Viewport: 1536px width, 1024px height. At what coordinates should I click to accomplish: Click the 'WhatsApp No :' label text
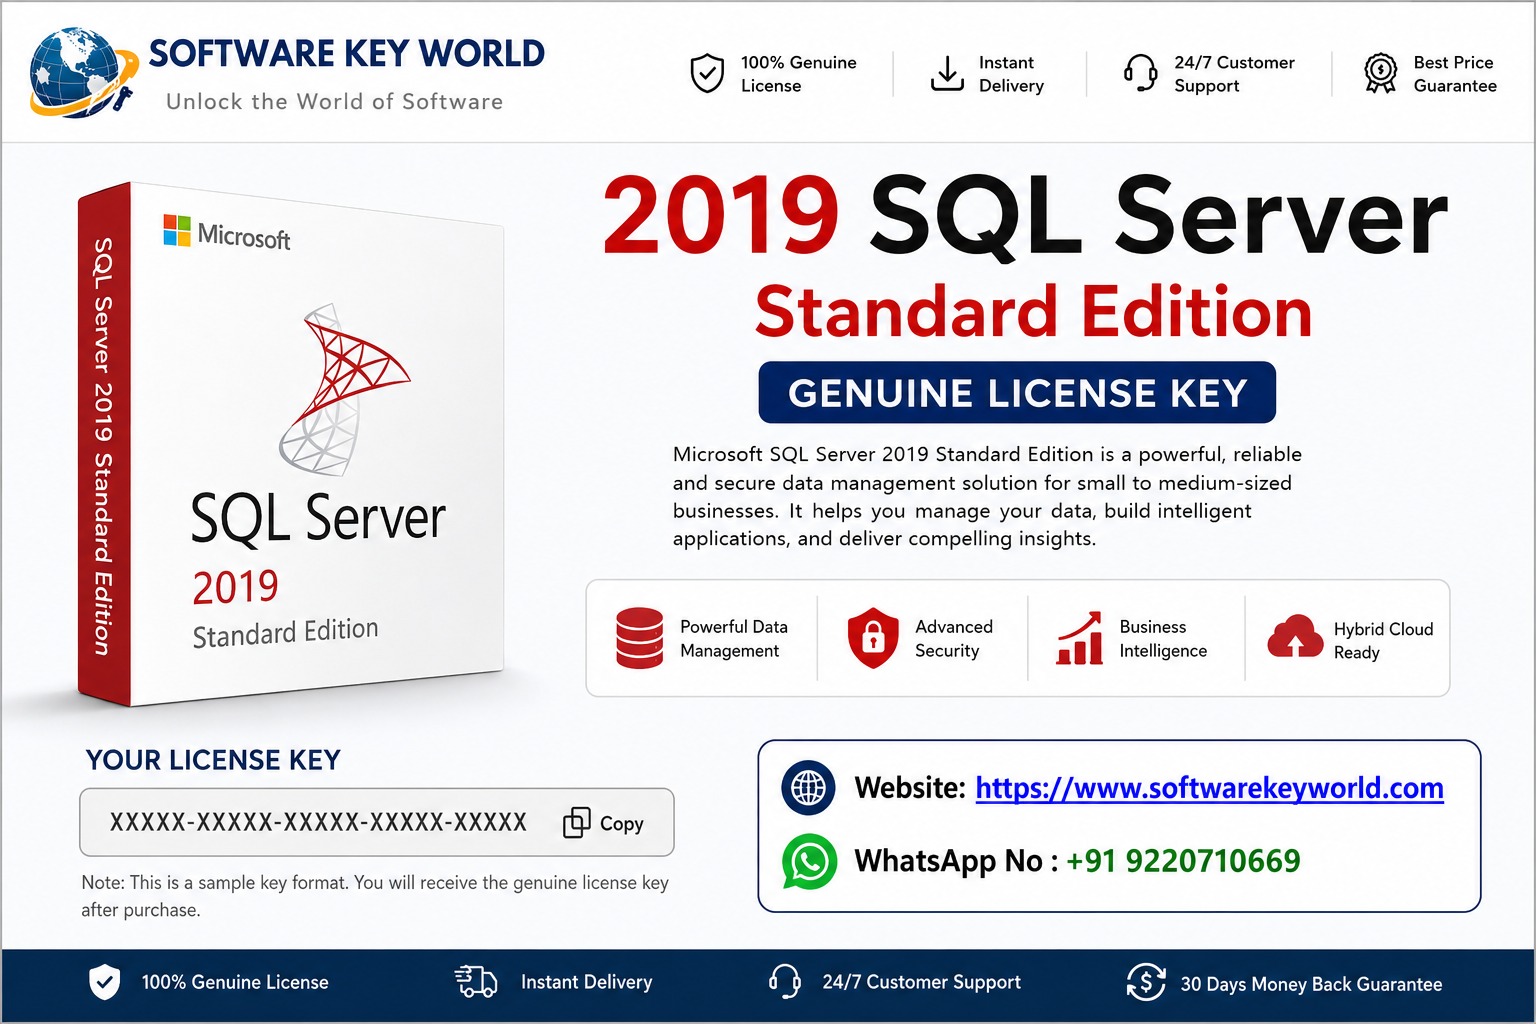click(956, 861)
